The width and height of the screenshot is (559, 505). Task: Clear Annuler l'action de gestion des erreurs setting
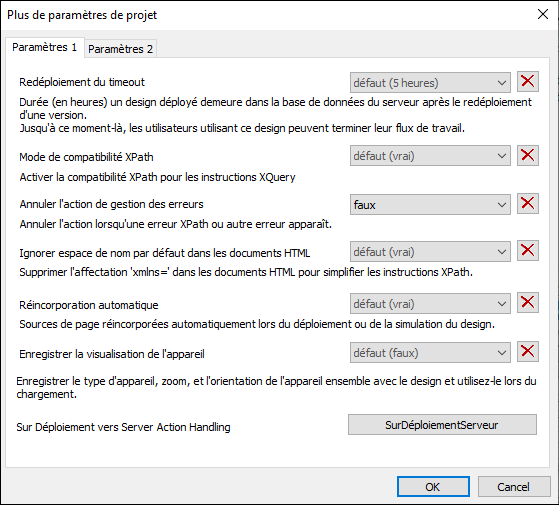528,204
